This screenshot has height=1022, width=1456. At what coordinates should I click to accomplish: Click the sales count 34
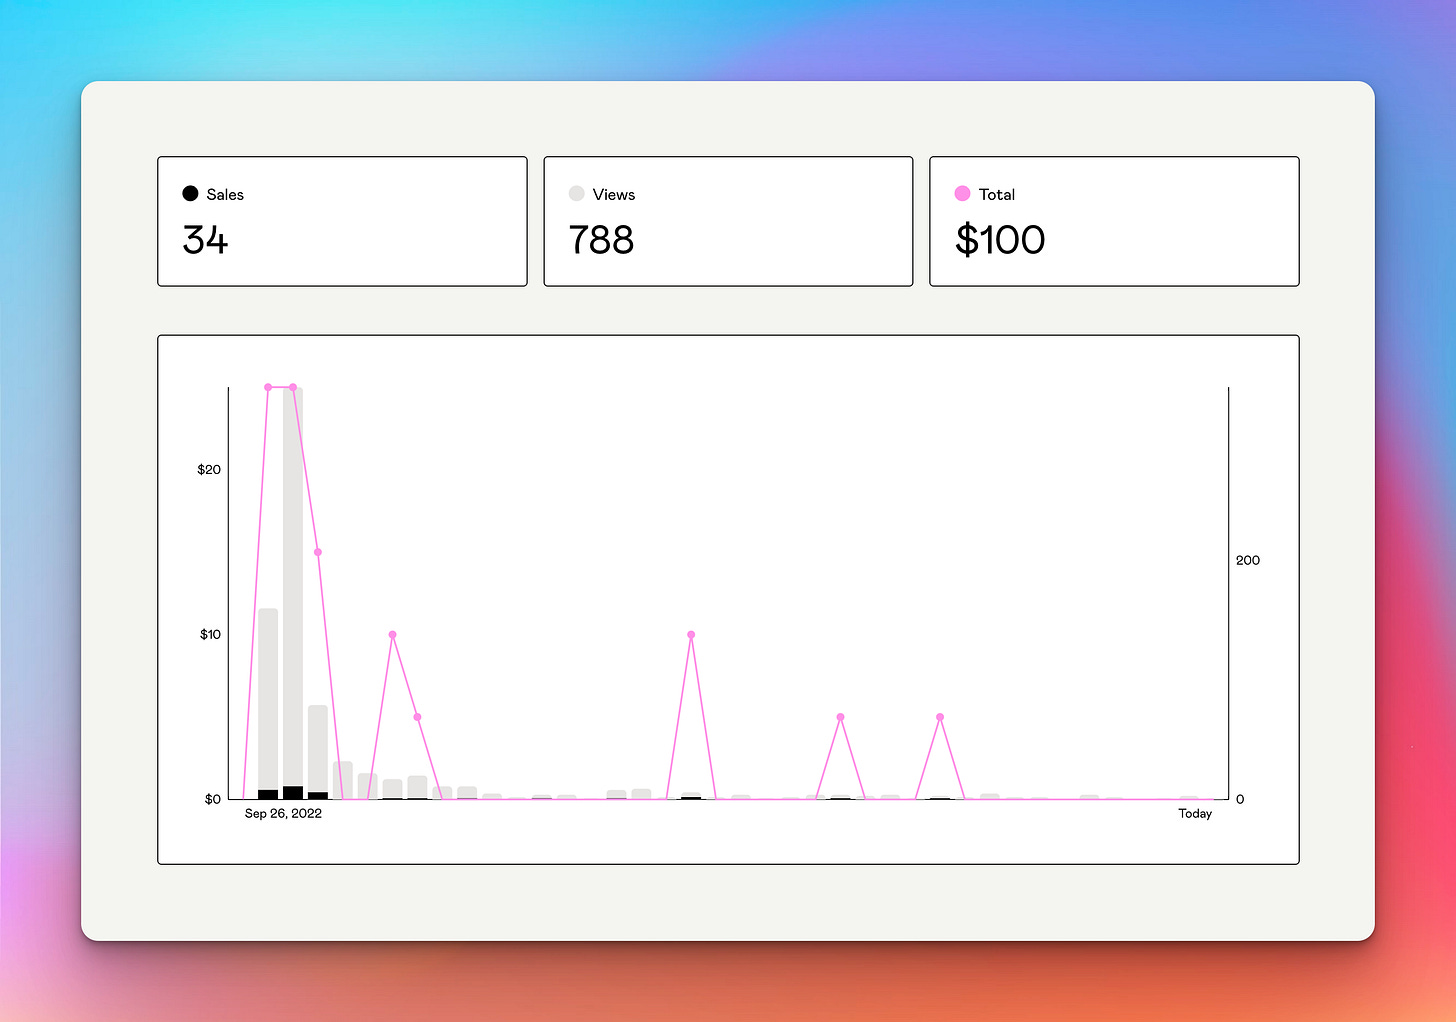[x=205, y=240]
